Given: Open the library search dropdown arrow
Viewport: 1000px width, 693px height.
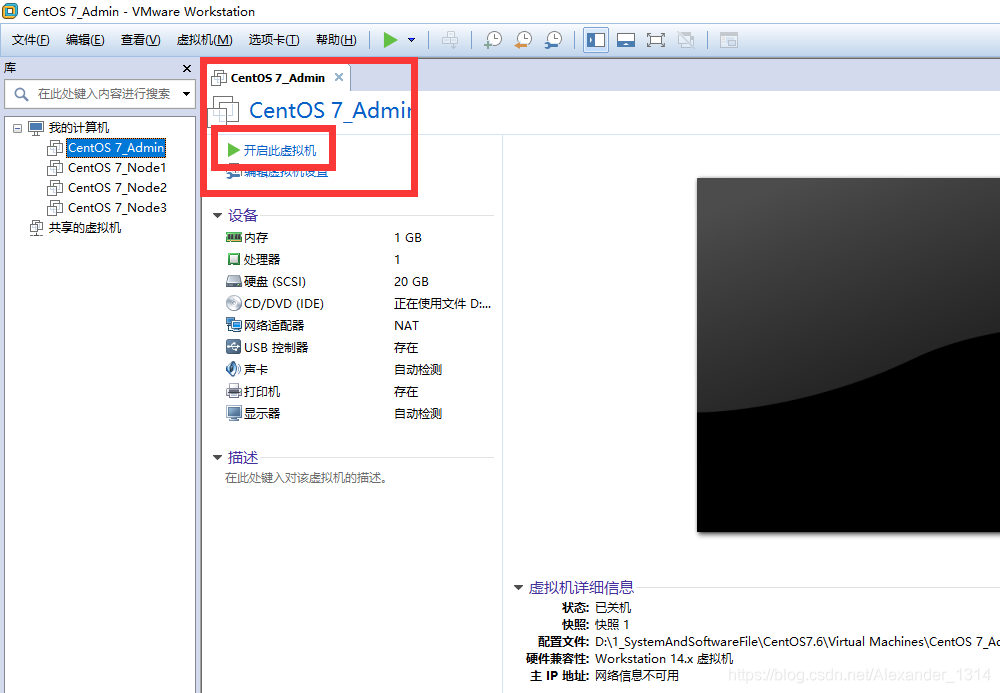Looking at the screenshot, I should 186,94.
